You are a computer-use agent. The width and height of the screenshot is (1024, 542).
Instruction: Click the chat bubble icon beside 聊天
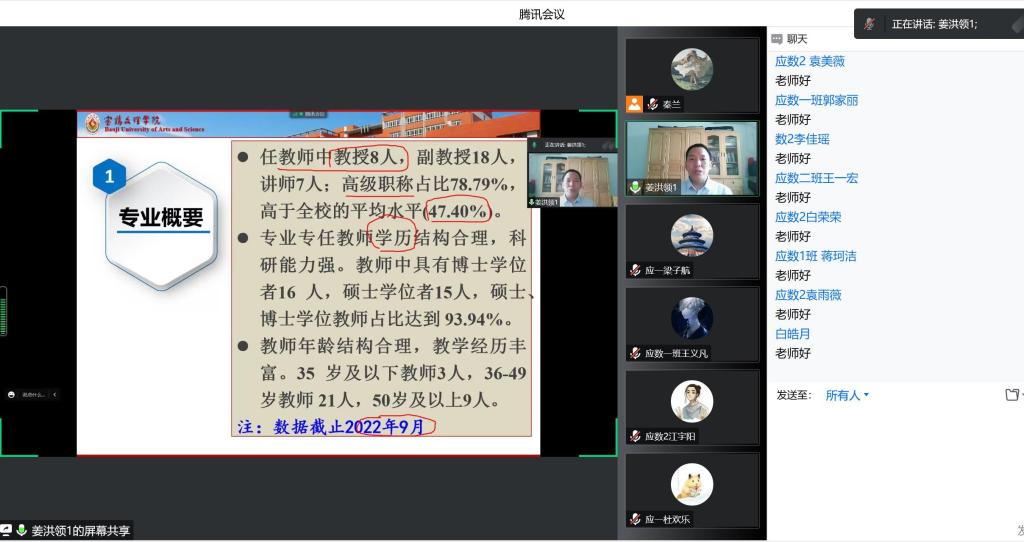point(777,39)
